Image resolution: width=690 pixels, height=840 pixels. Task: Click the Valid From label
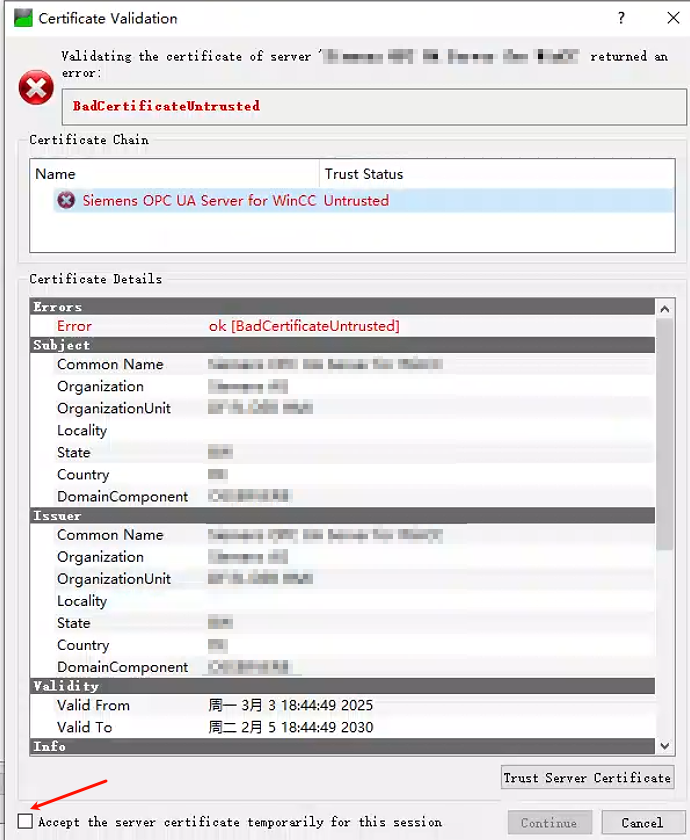(x=93, y=705)
